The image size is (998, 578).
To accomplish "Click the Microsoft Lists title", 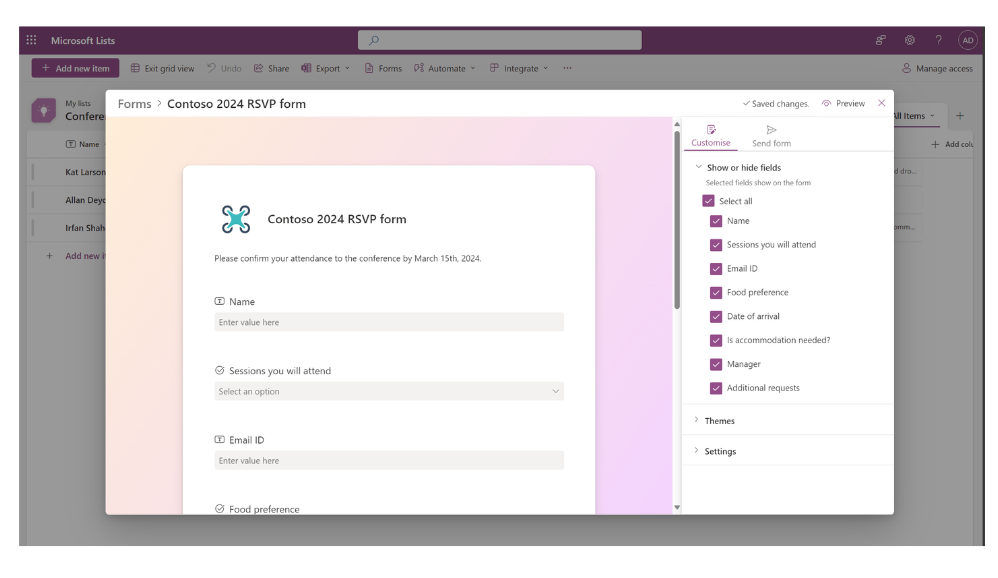I will (x=83, y=40).
